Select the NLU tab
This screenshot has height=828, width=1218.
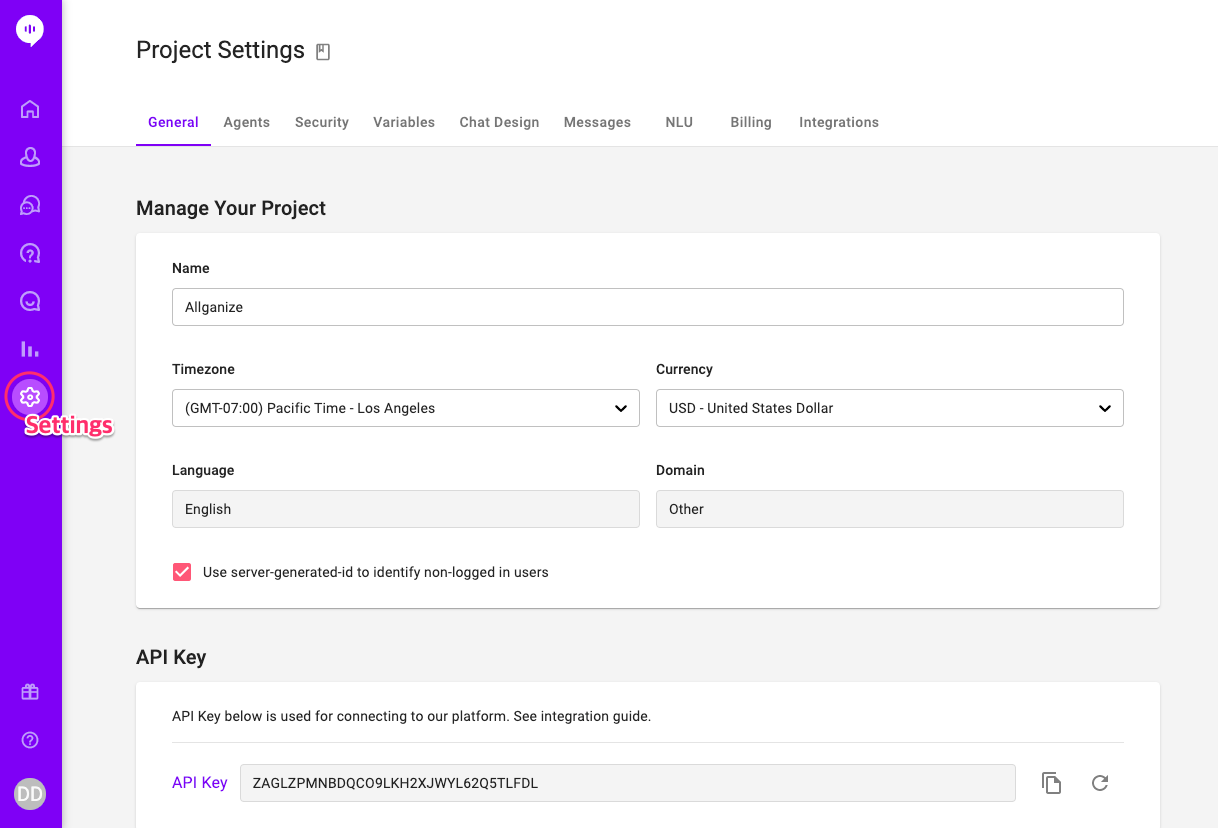tap(679, 122)
